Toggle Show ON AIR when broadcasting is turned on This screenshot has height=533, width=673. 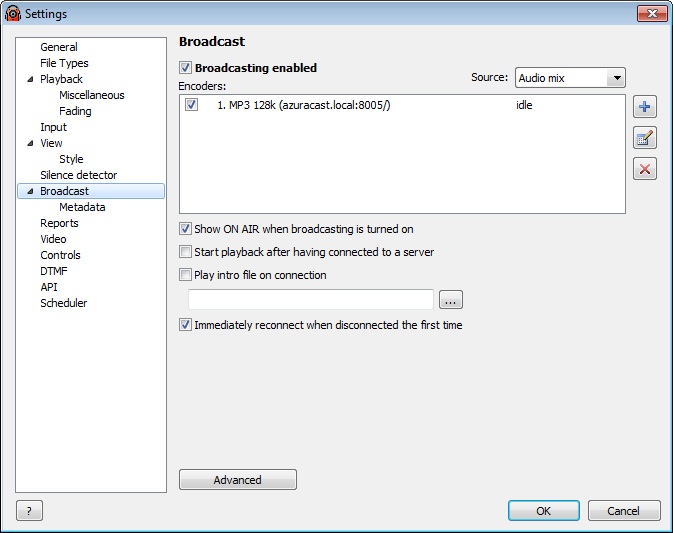(x=185, y=229)
